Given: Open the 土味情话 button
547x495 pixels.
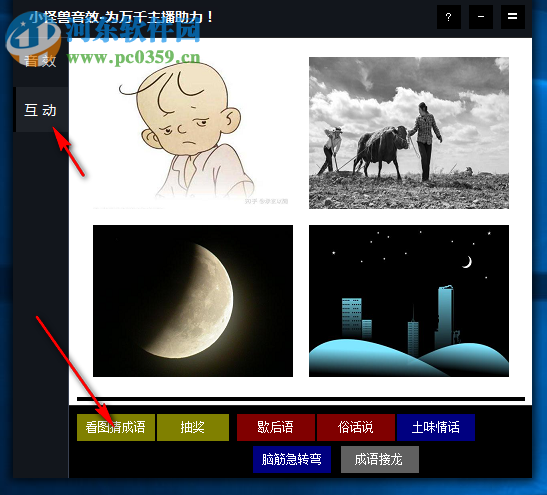Looking at the screenshot, I should [436, 427].
